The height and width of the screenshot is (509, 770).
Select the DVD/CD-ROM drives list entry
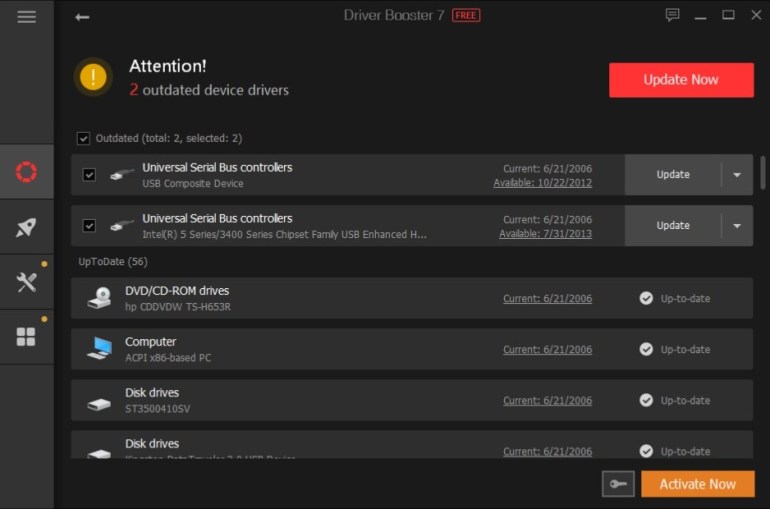[300, 298]
